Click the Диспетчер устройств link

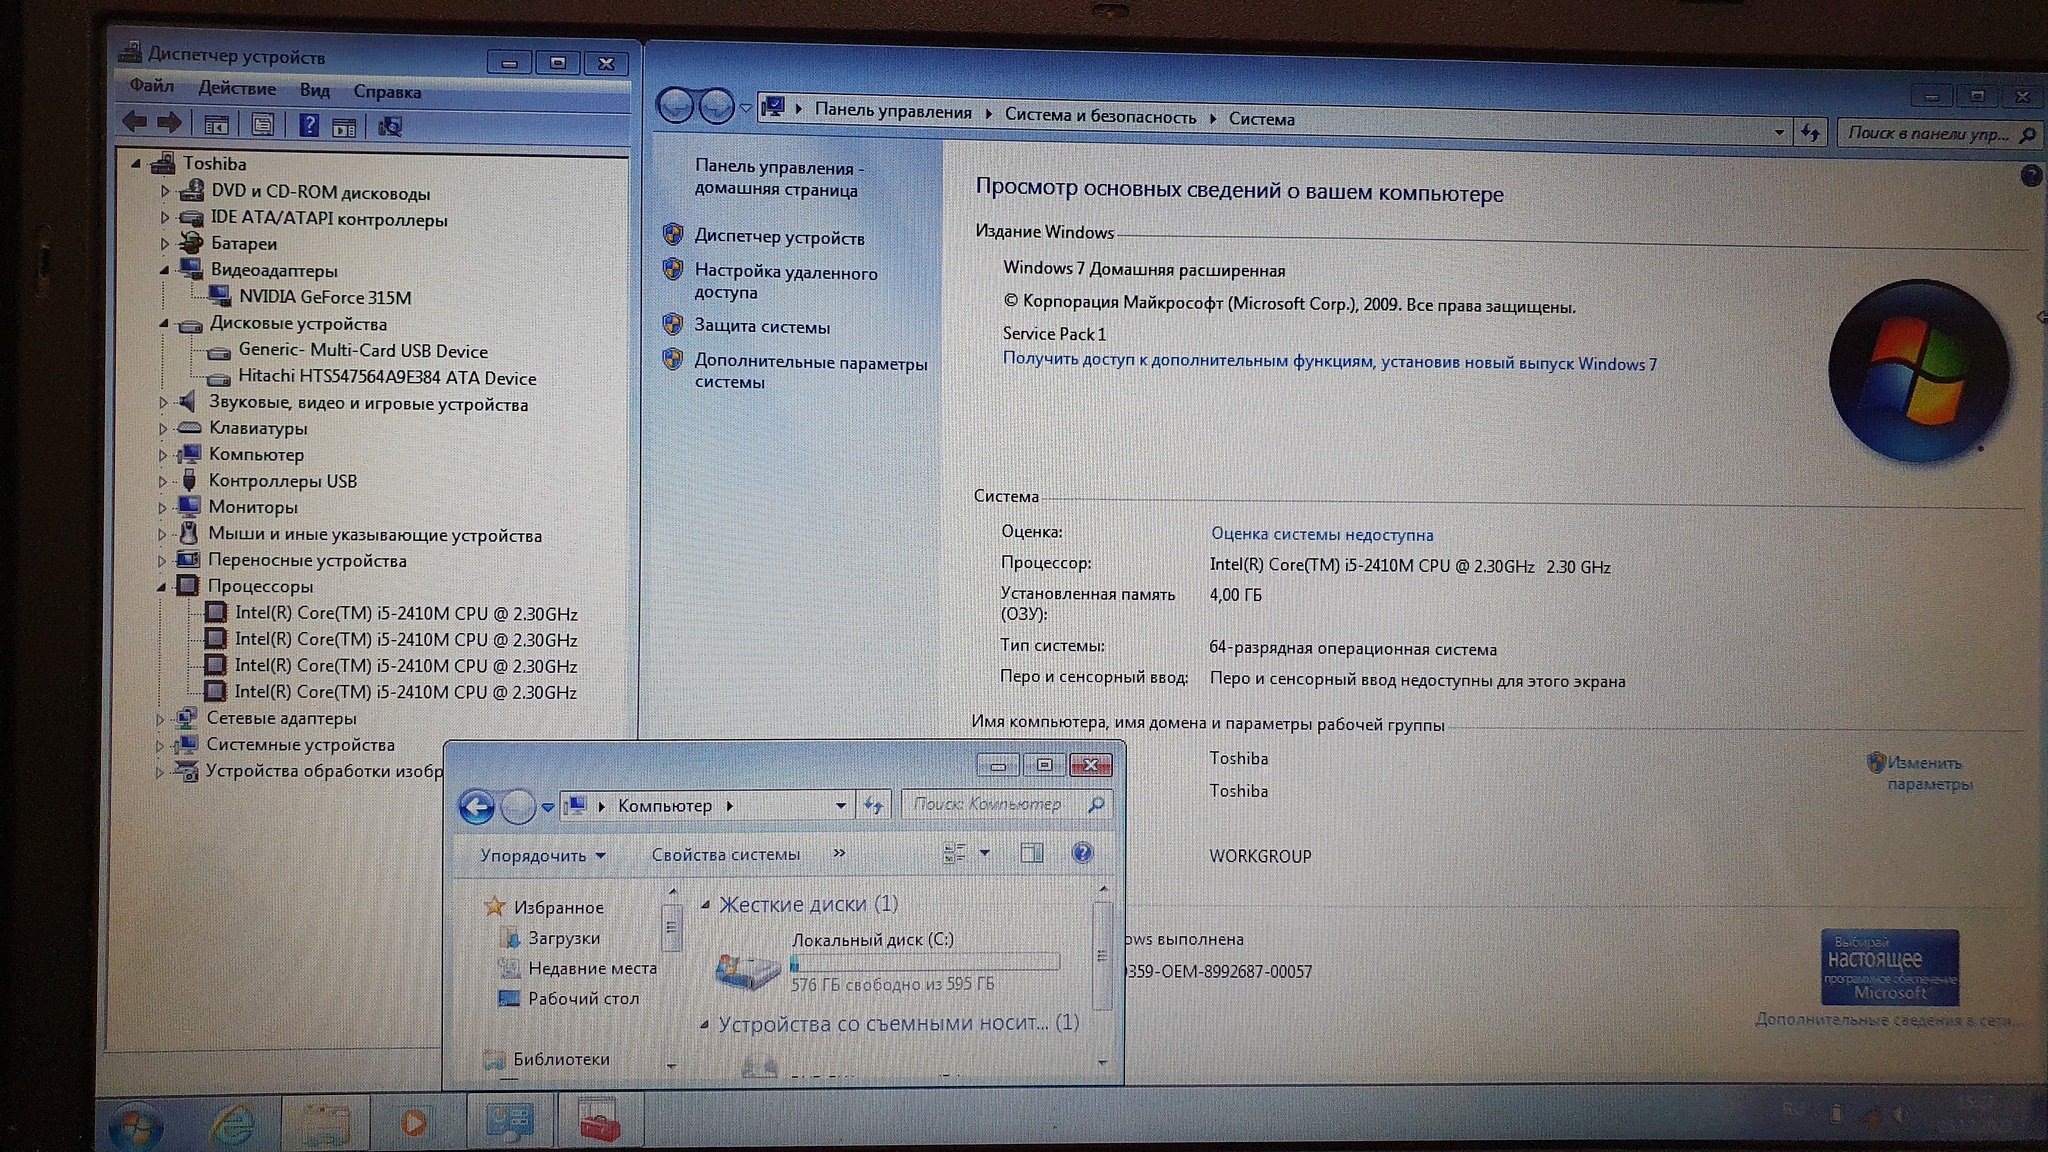[779, 238]
